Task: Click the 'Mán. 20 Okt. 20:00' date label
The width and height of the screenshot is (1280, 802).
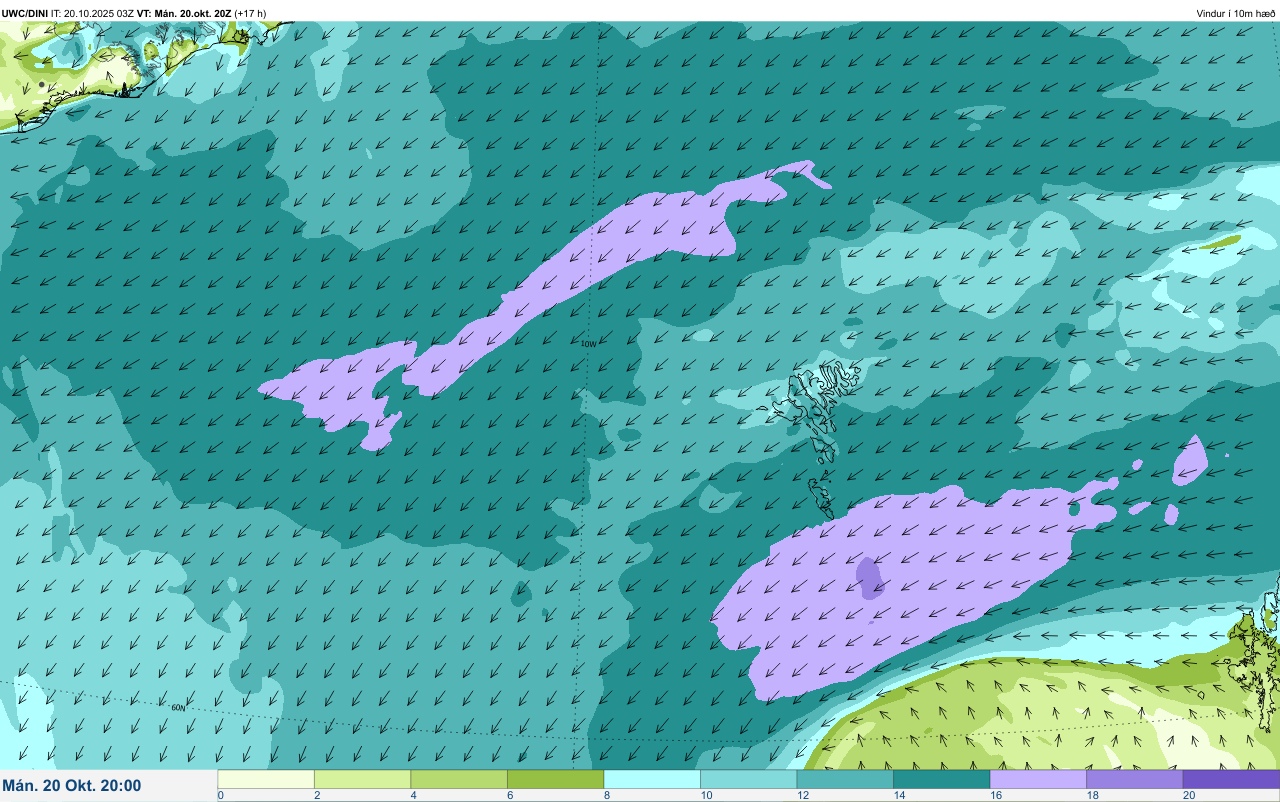Action: coord(72,786)
